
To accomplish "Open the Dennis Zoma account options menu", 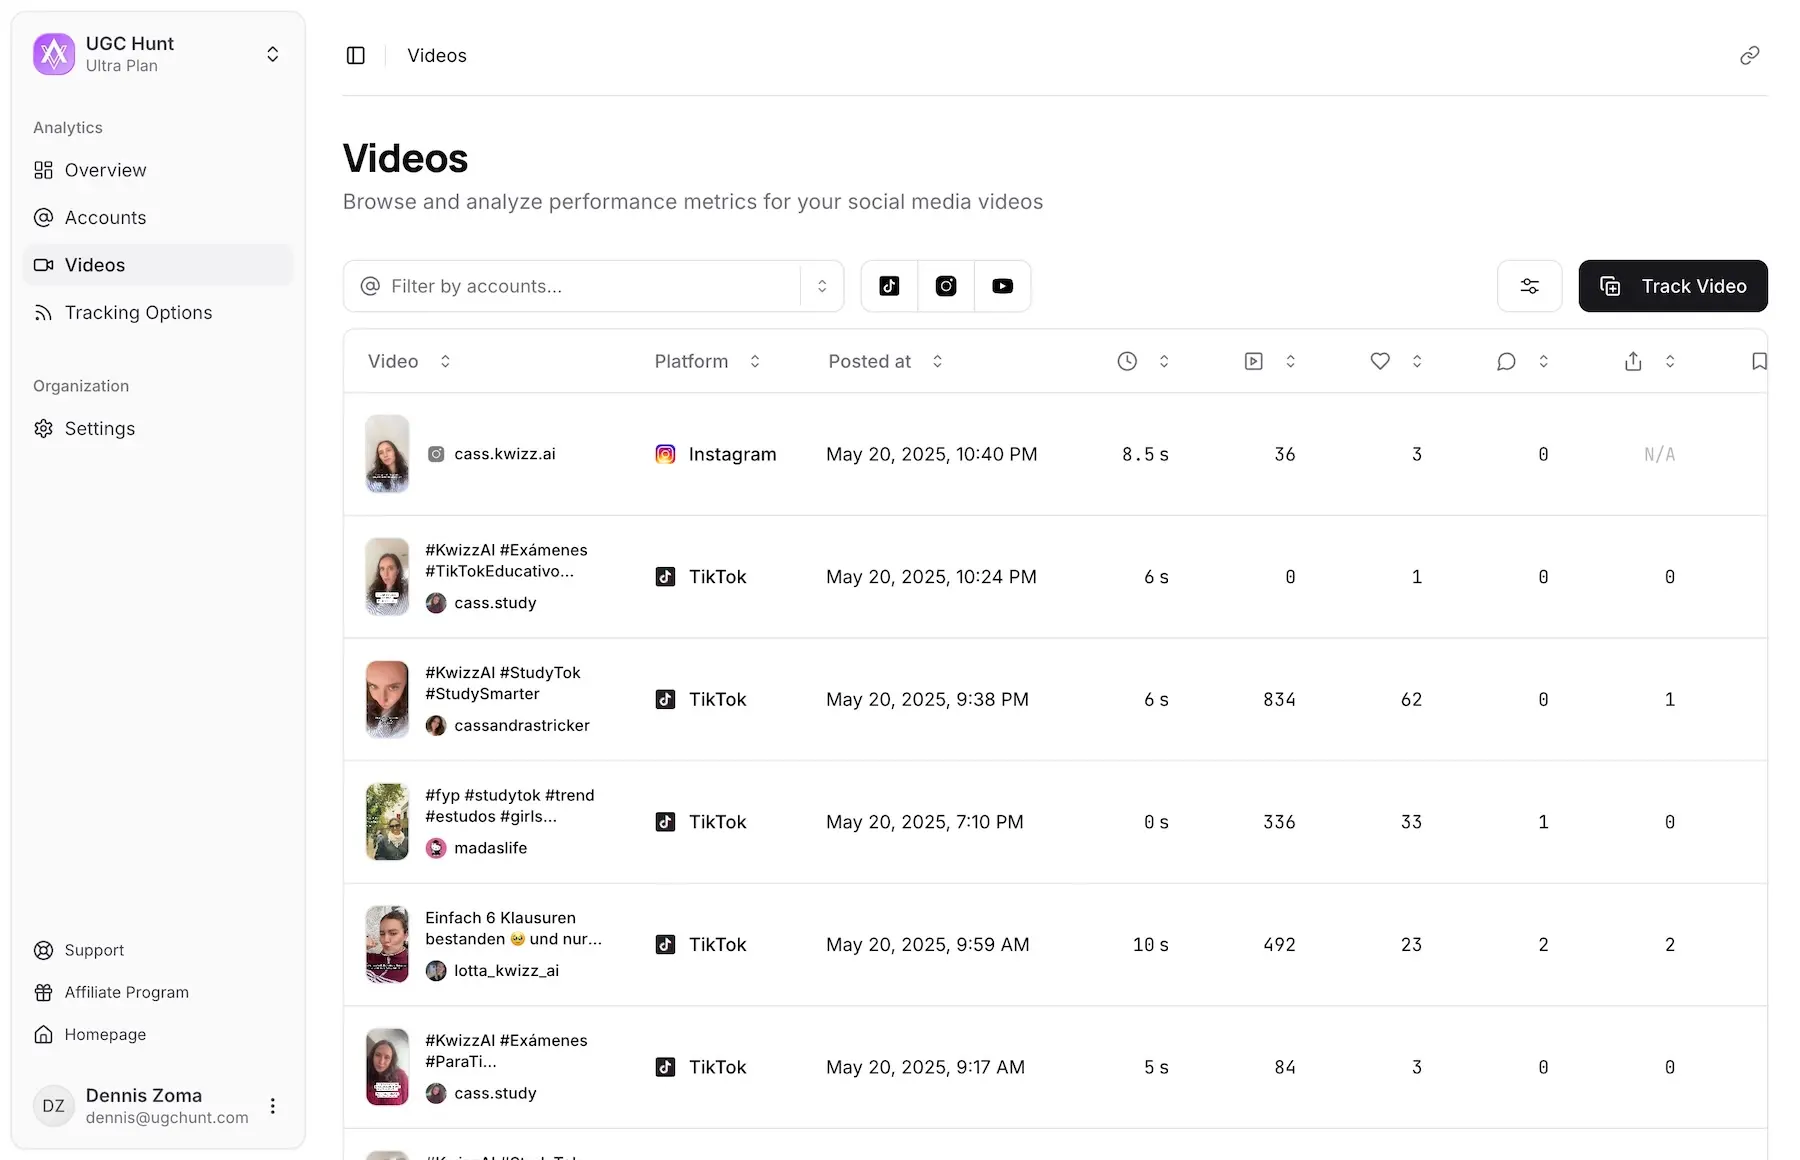I will [x=272, y=1106].
